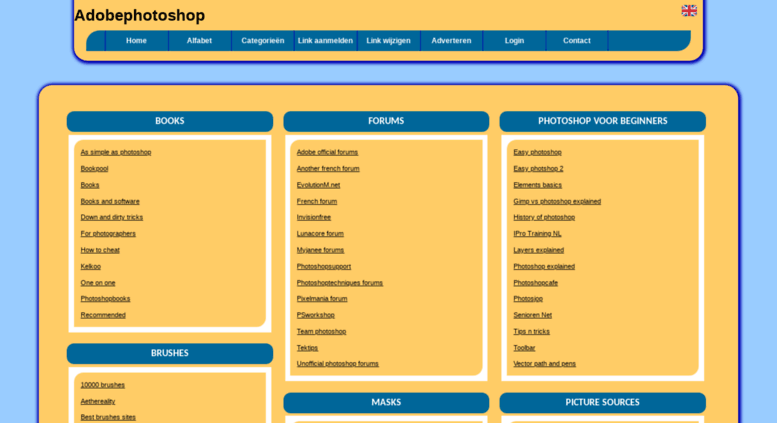The image size is (777, 423).
Task: Open the Bookpool link
Action: click(x=95, y=169)
